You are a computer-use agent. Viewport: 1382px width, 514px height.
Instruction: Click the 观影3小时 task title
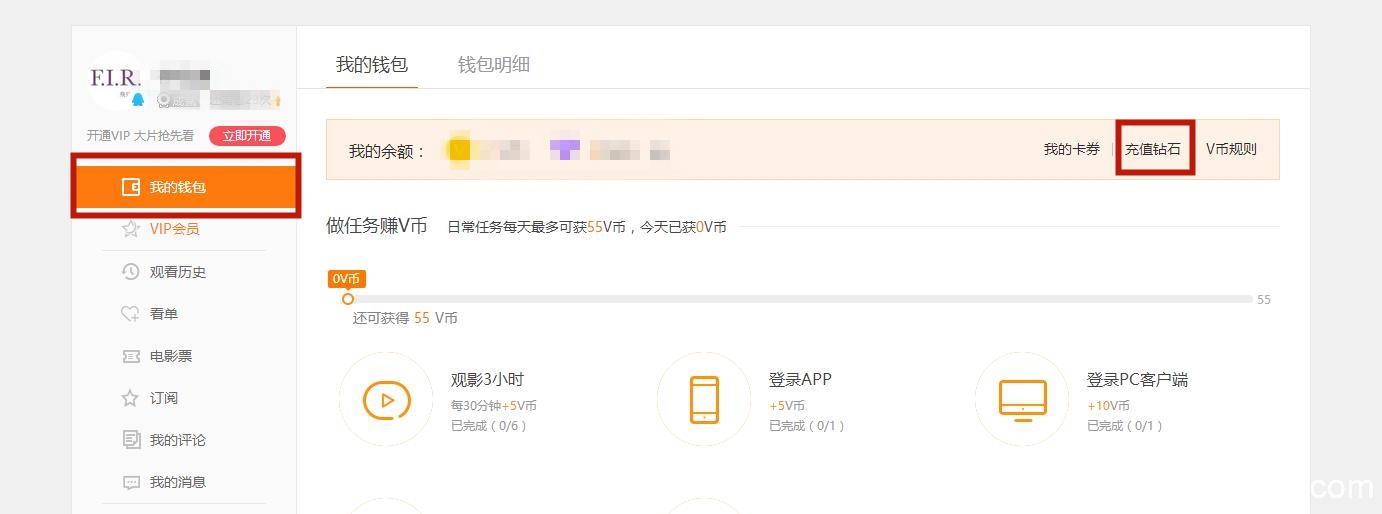[x=487, y=380]
